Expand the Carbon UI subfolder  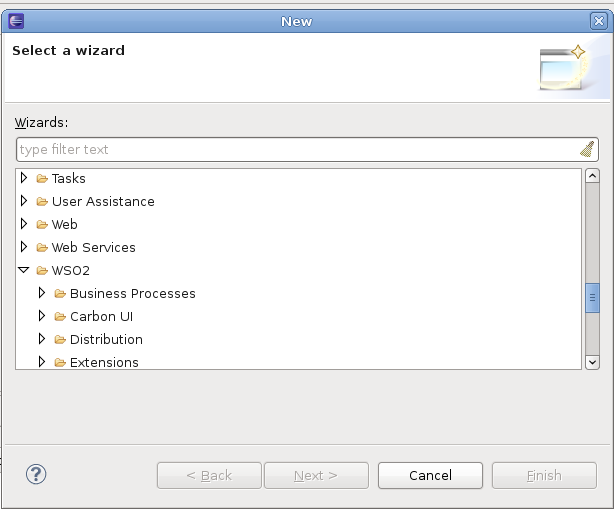[42, 316]
